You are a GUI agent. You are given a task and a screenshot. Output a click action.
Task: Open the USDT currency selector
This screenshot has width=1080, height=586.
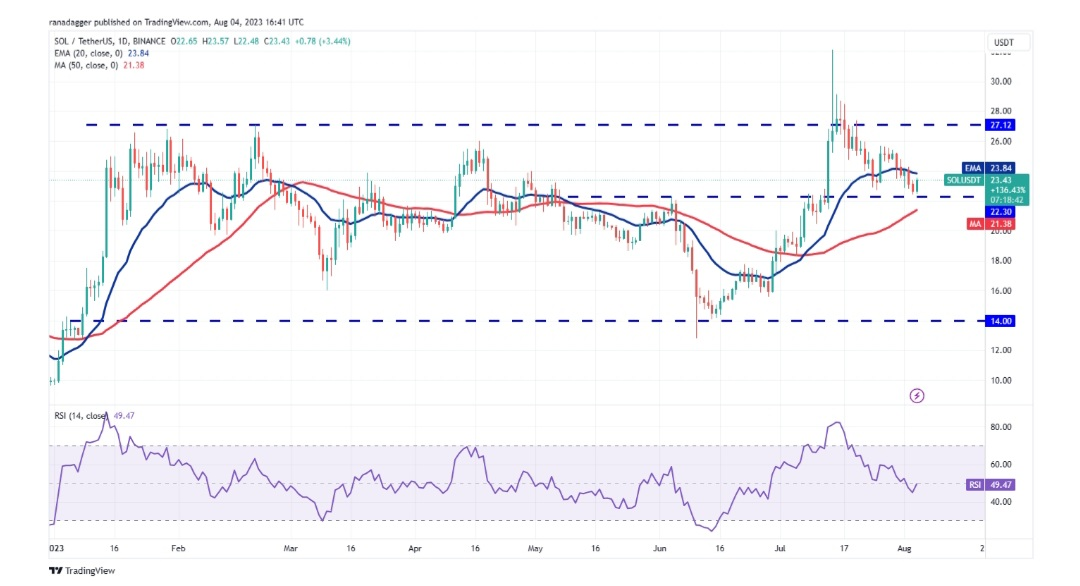1003,42
